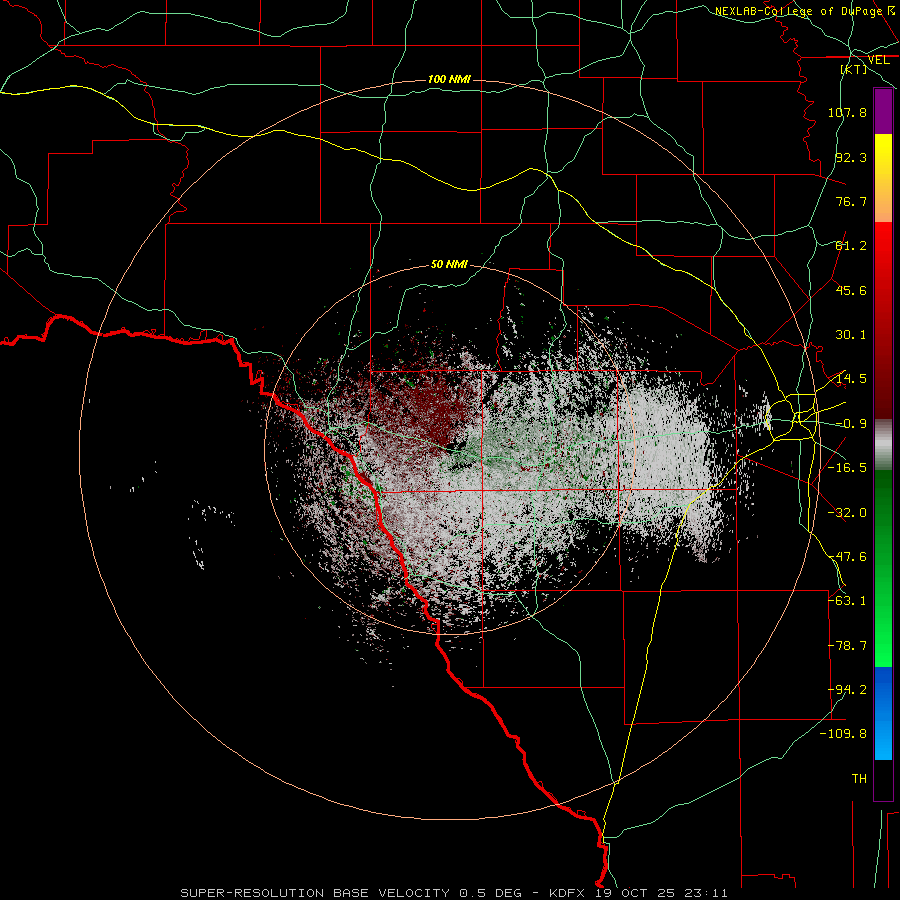
Task: Click the 50 NMI range ring label
Action: coord(449,265)
